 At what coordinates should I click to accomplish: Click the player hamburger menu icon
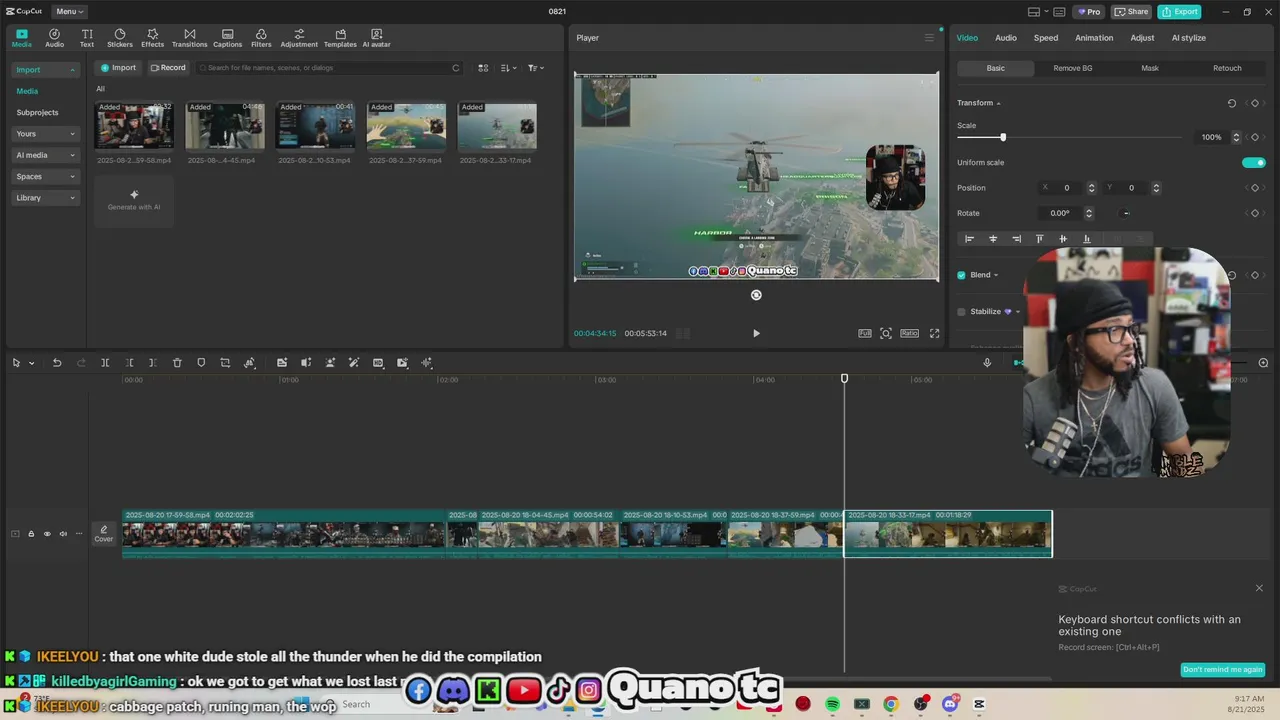929,38
